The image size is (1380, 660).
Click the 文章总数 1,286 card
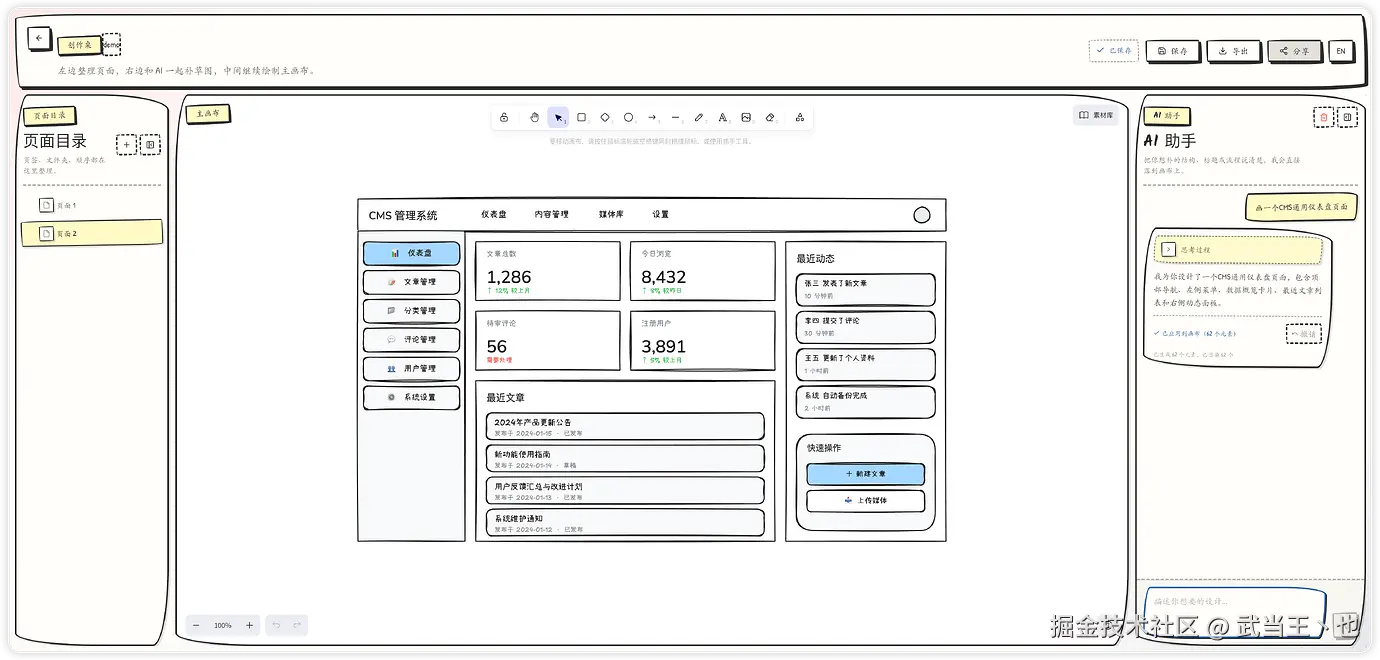coord(548,271)
